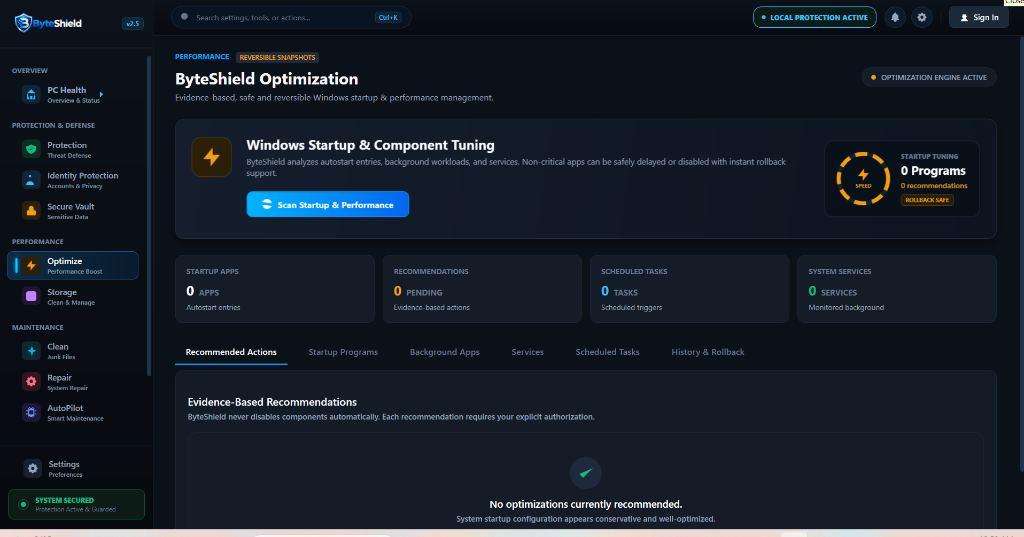The height and width of the screenshot is (537, 1024).
Task: Click the Sign In button
Action: pos(978,18)
